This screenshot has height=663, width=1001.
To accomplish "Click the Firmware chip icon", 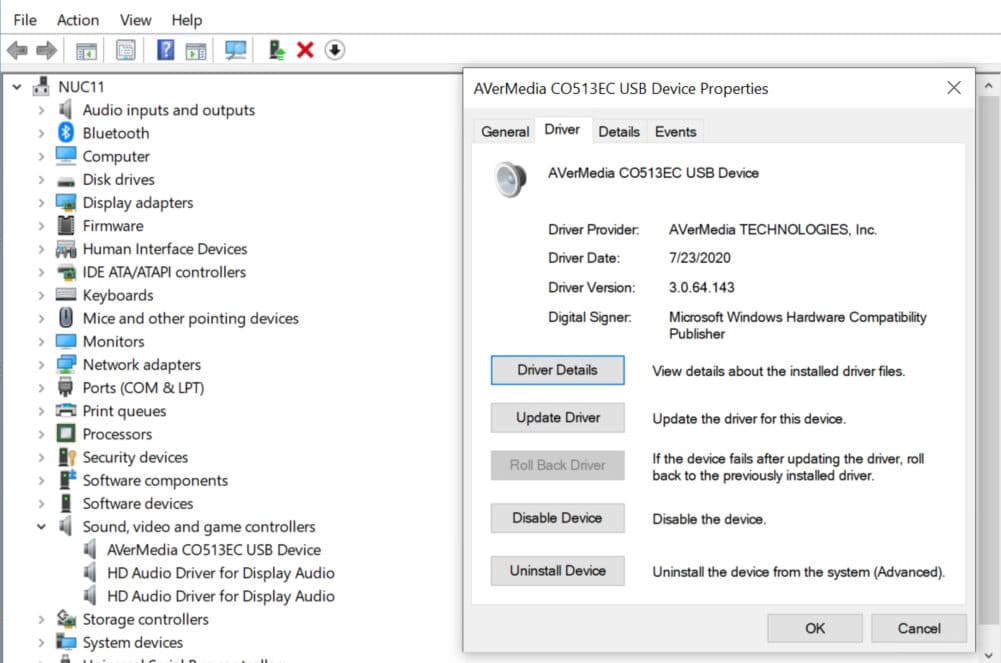I will [x=66, y=225].
